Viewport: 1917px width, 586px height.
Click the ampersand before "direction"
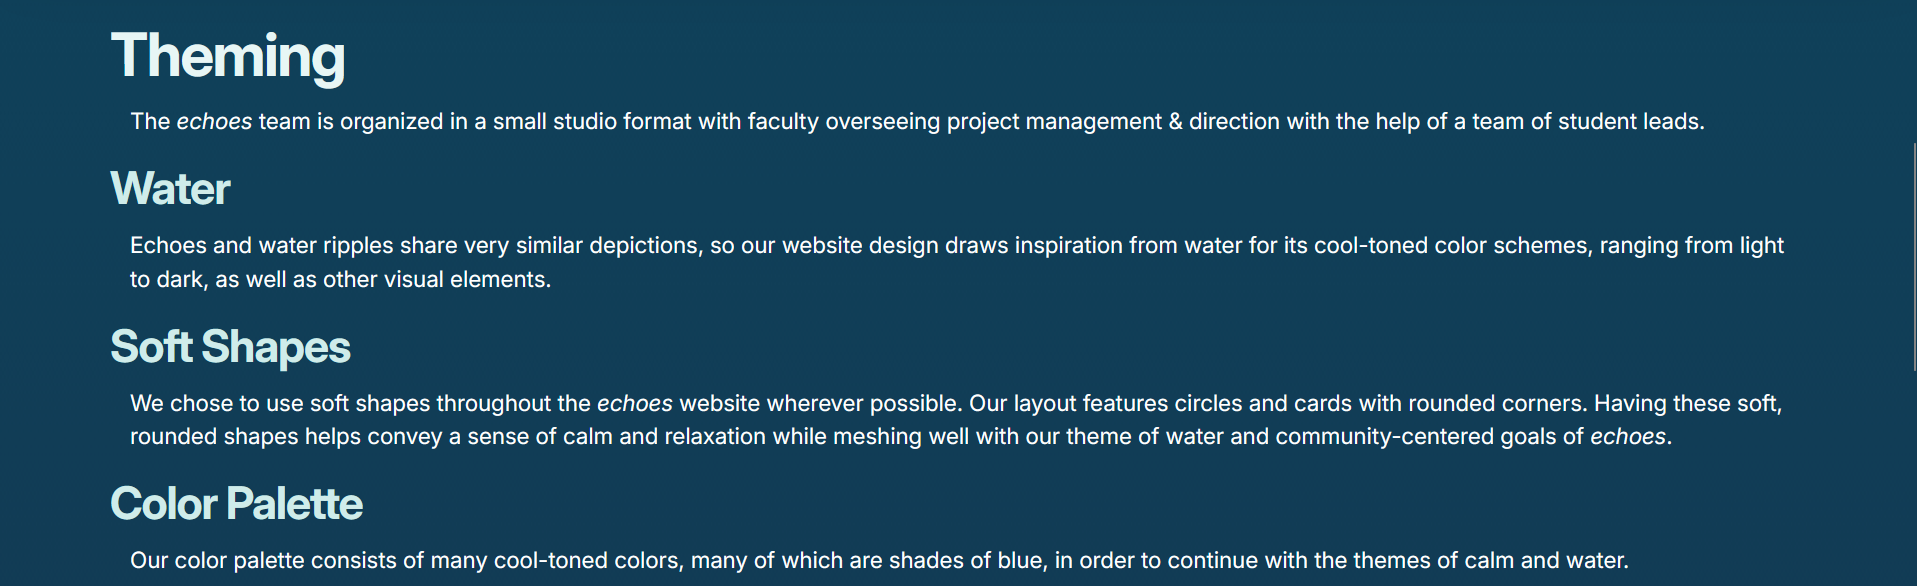pos(1175,122)
